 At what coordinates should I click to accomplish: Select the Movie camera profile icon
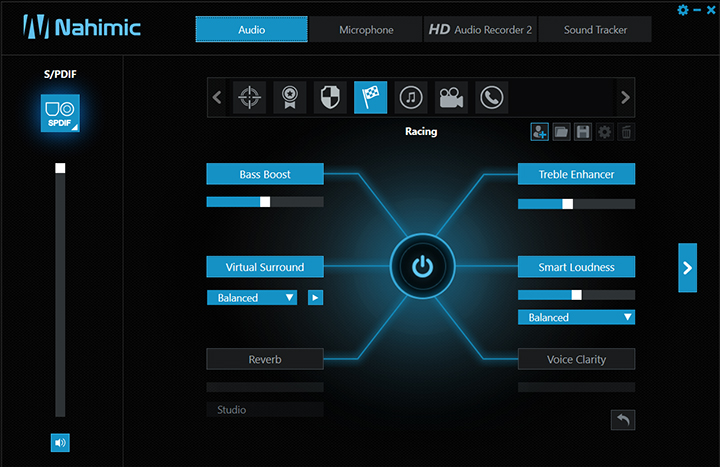point(451,97)
